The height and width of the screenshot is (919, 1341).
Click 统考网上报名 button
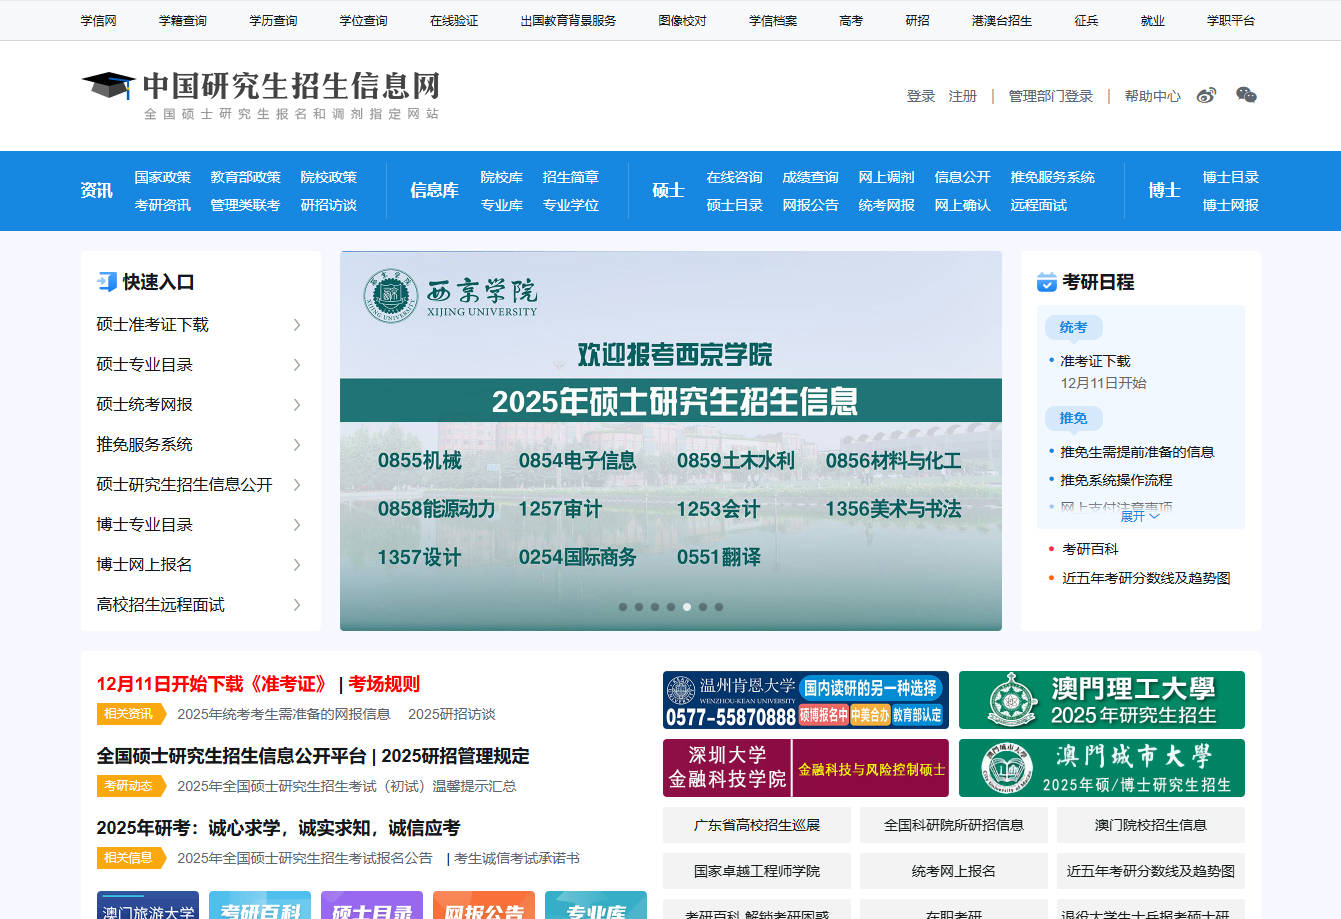pyautogui.click(x=954, y=871)
